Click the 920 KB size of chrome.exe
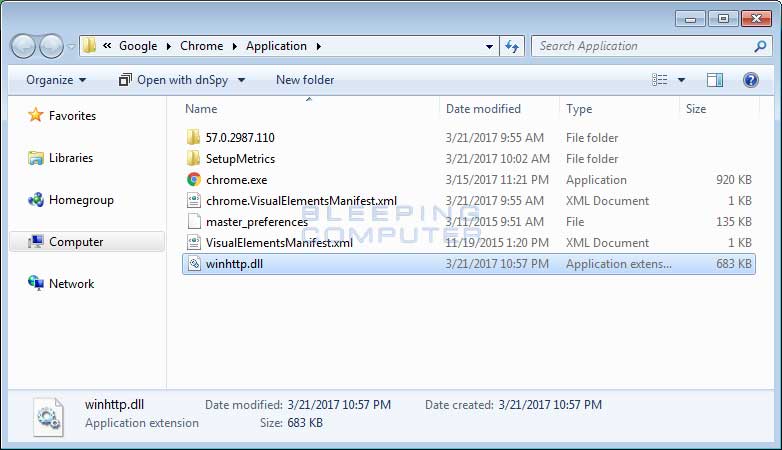782x450 pixels. click(x=734, y=180)
